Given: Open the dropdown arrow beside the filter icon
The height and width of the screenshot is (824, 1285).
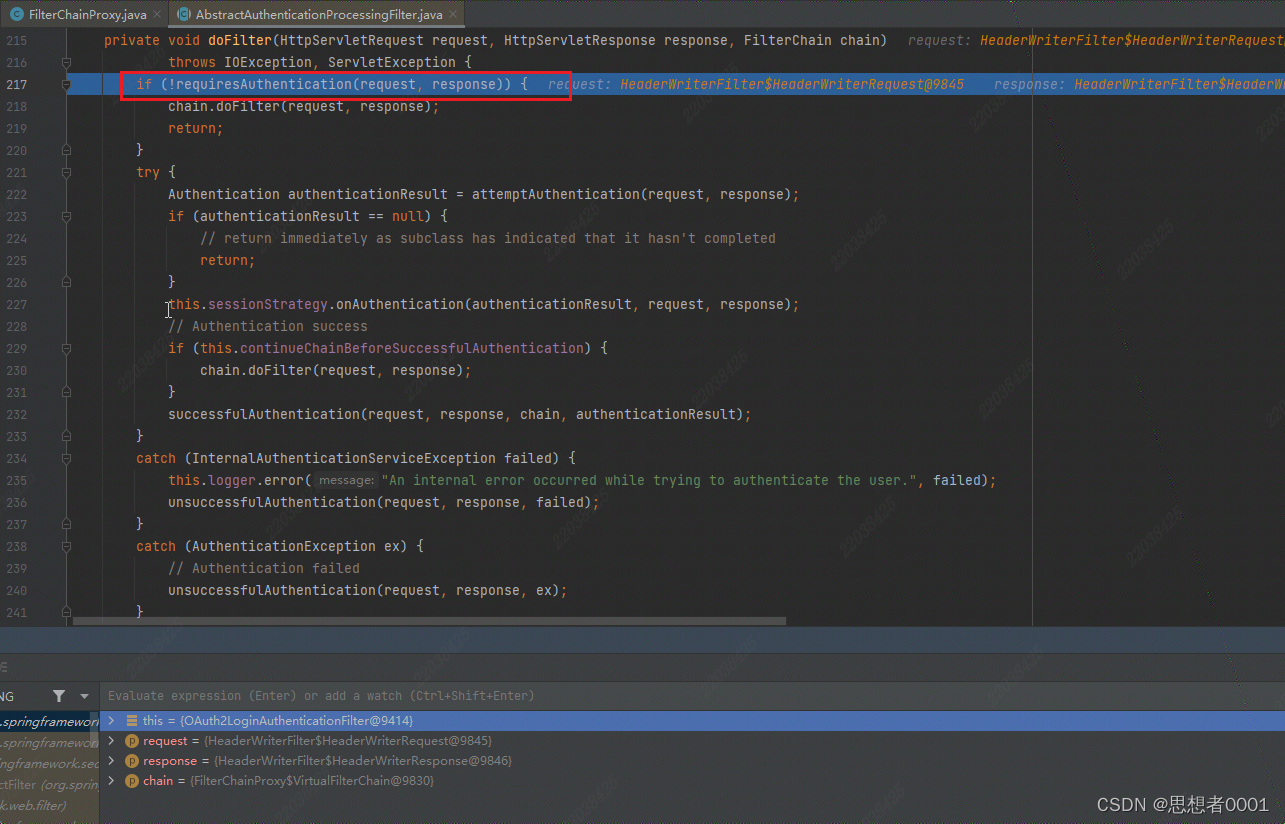Looking at the screenshot, I should point(84,696).
